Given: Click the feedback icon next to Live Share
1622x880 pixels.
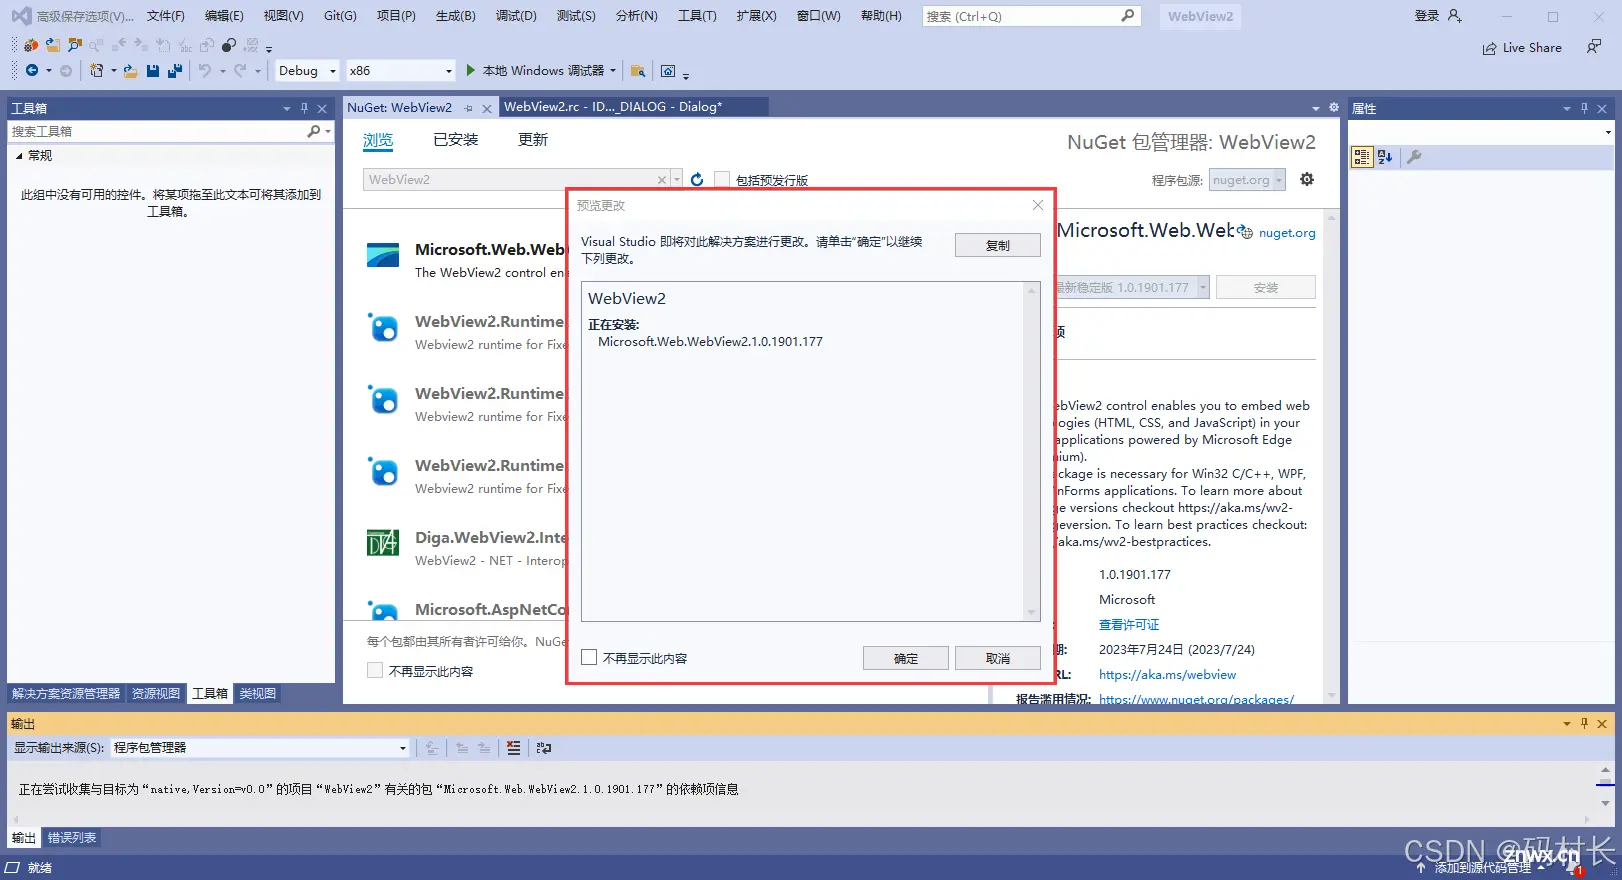Looking at the screenshot, I should (x=1594, y=47).
